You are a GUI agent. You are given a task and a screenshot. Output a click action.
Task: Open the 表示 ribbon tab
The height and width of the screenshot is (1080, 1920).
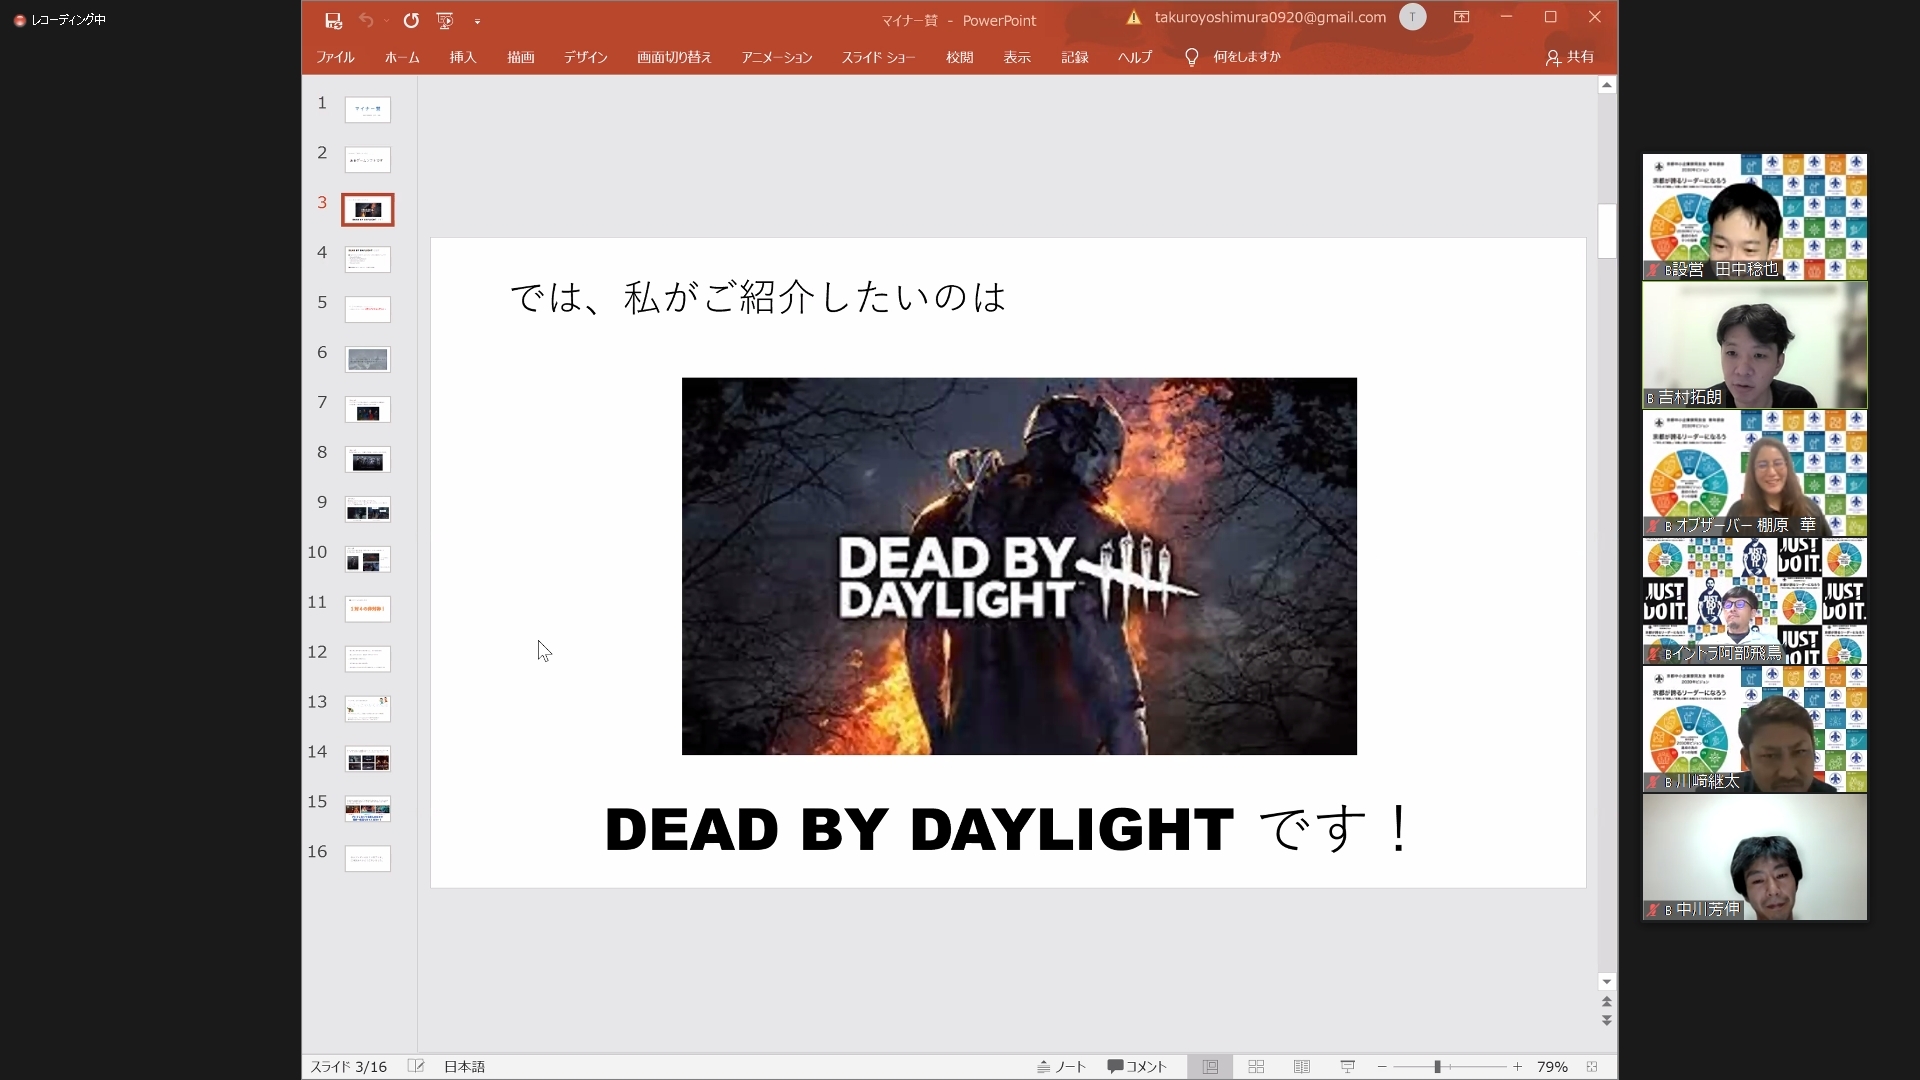tap(1017, 57)
